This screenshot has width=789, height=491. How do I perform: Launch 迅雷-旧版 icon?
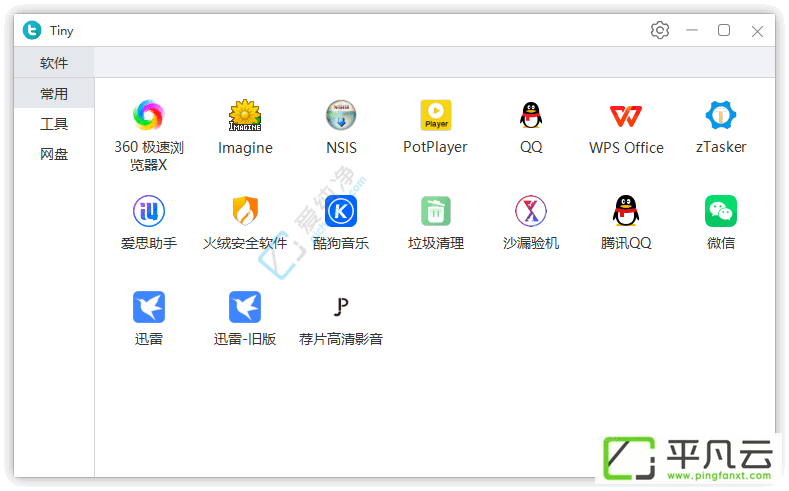point(245,306)
